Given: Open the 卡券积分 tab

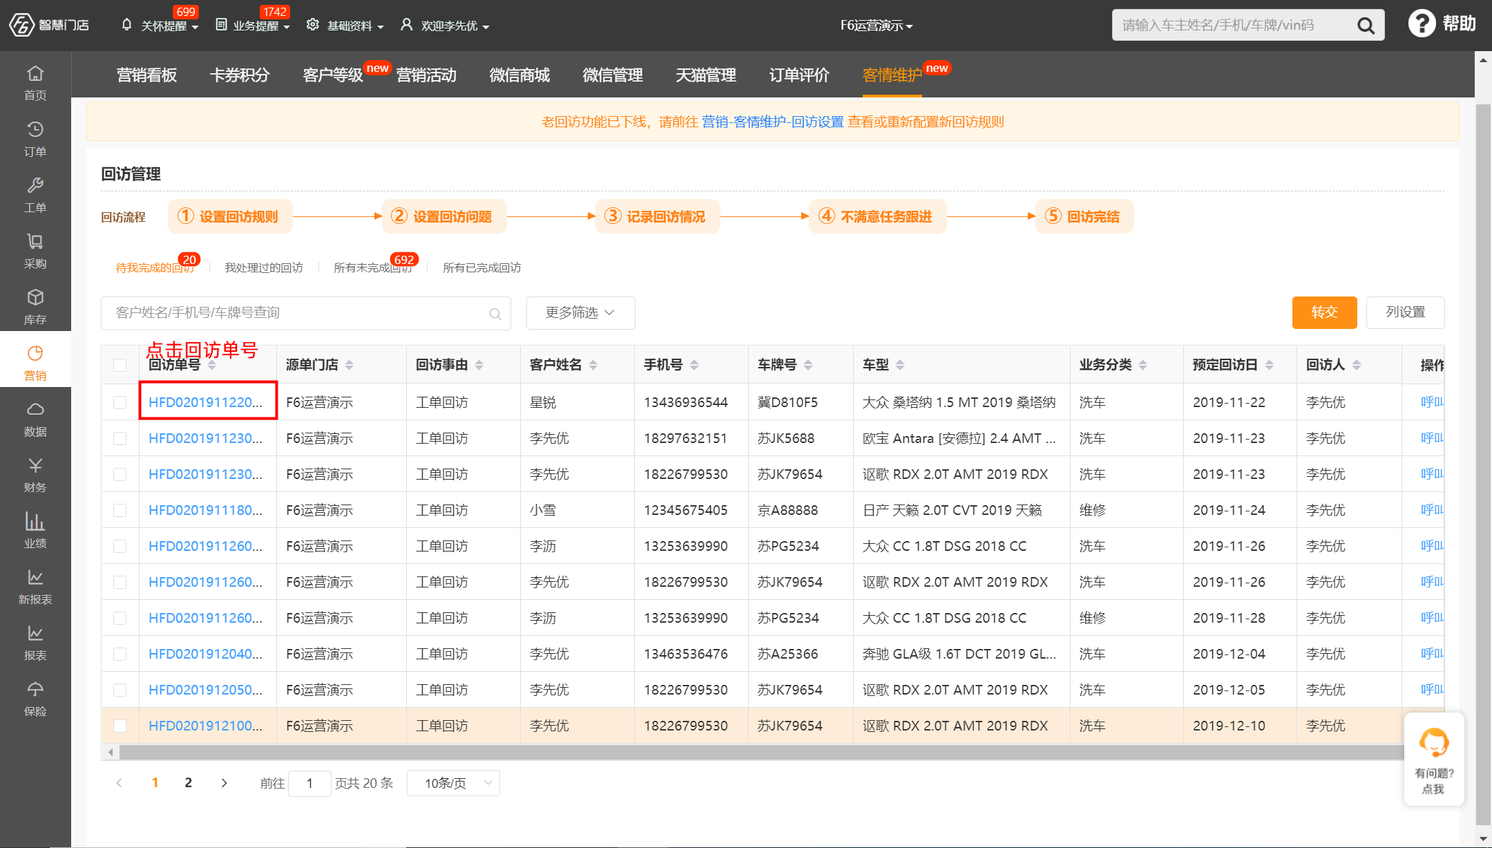Looking at the screenshot, I should [240, 75].
